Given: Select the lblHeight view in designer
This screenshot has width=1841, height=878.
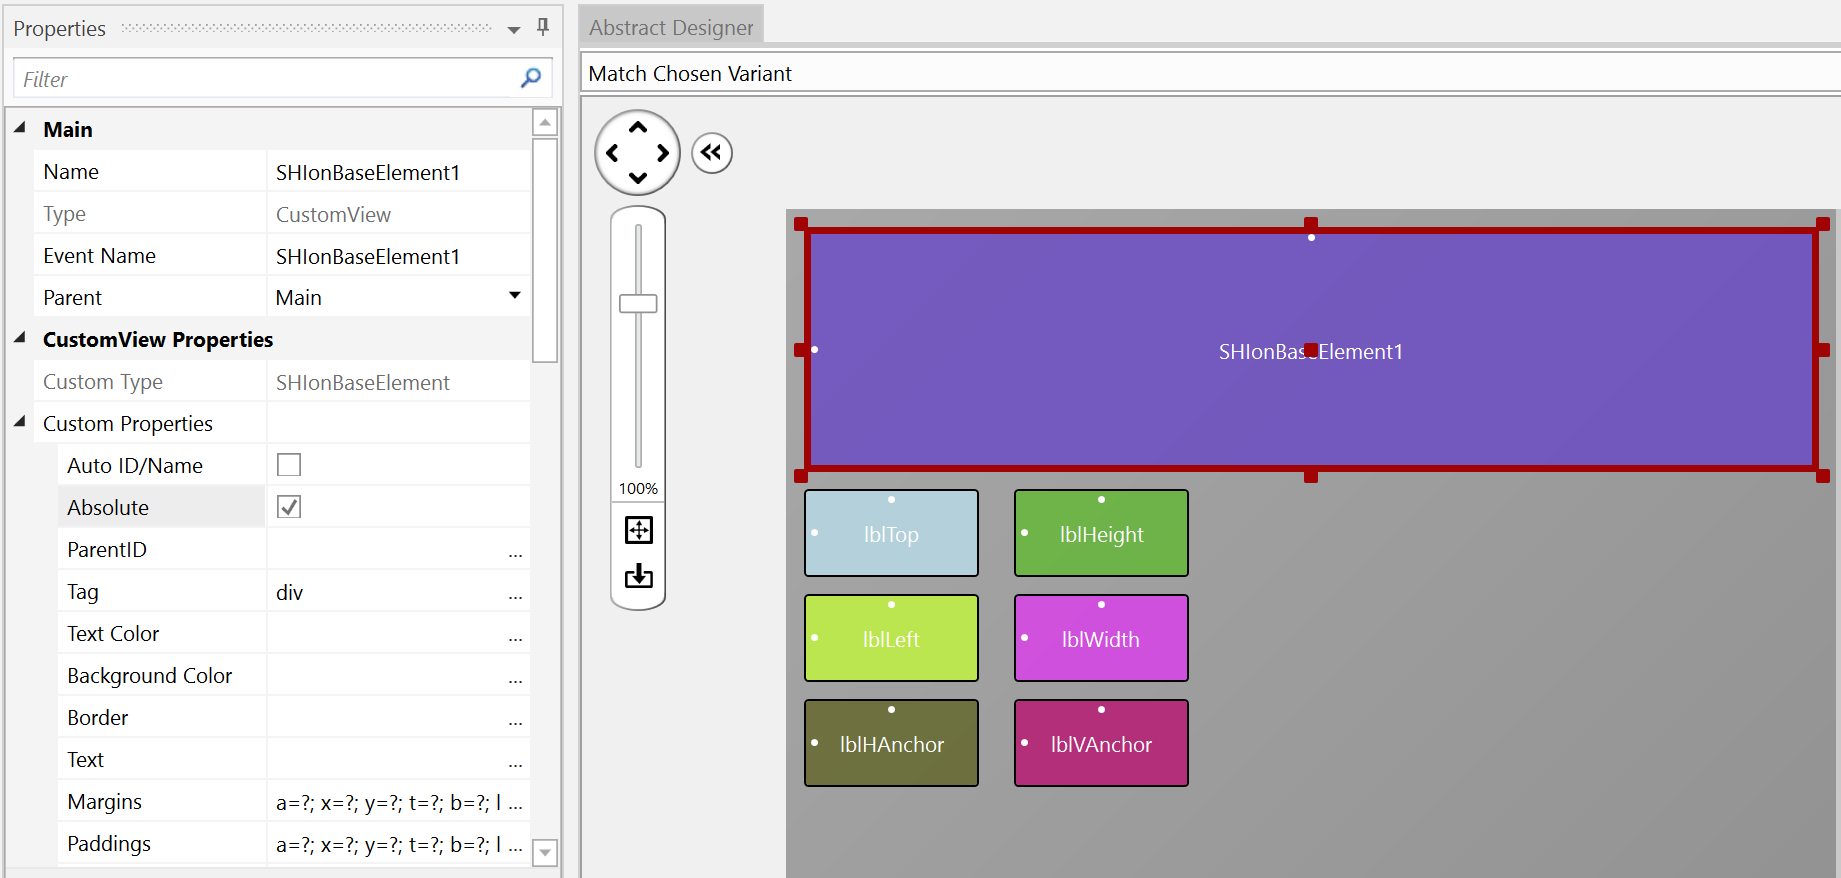Looking at the screenshot, I should point(1101,533).
